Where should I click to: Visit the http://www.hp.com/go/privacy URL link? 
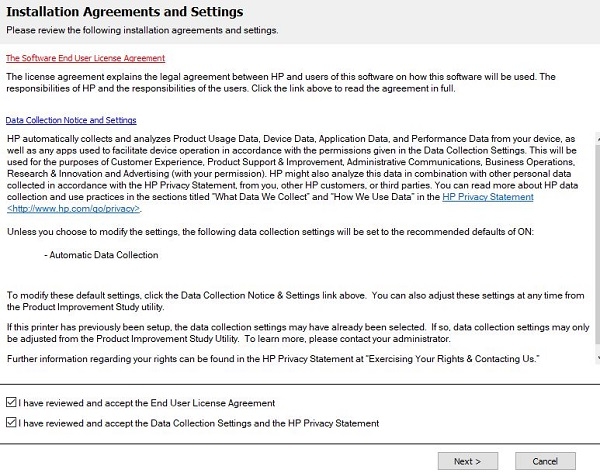[x=74, y=209]
